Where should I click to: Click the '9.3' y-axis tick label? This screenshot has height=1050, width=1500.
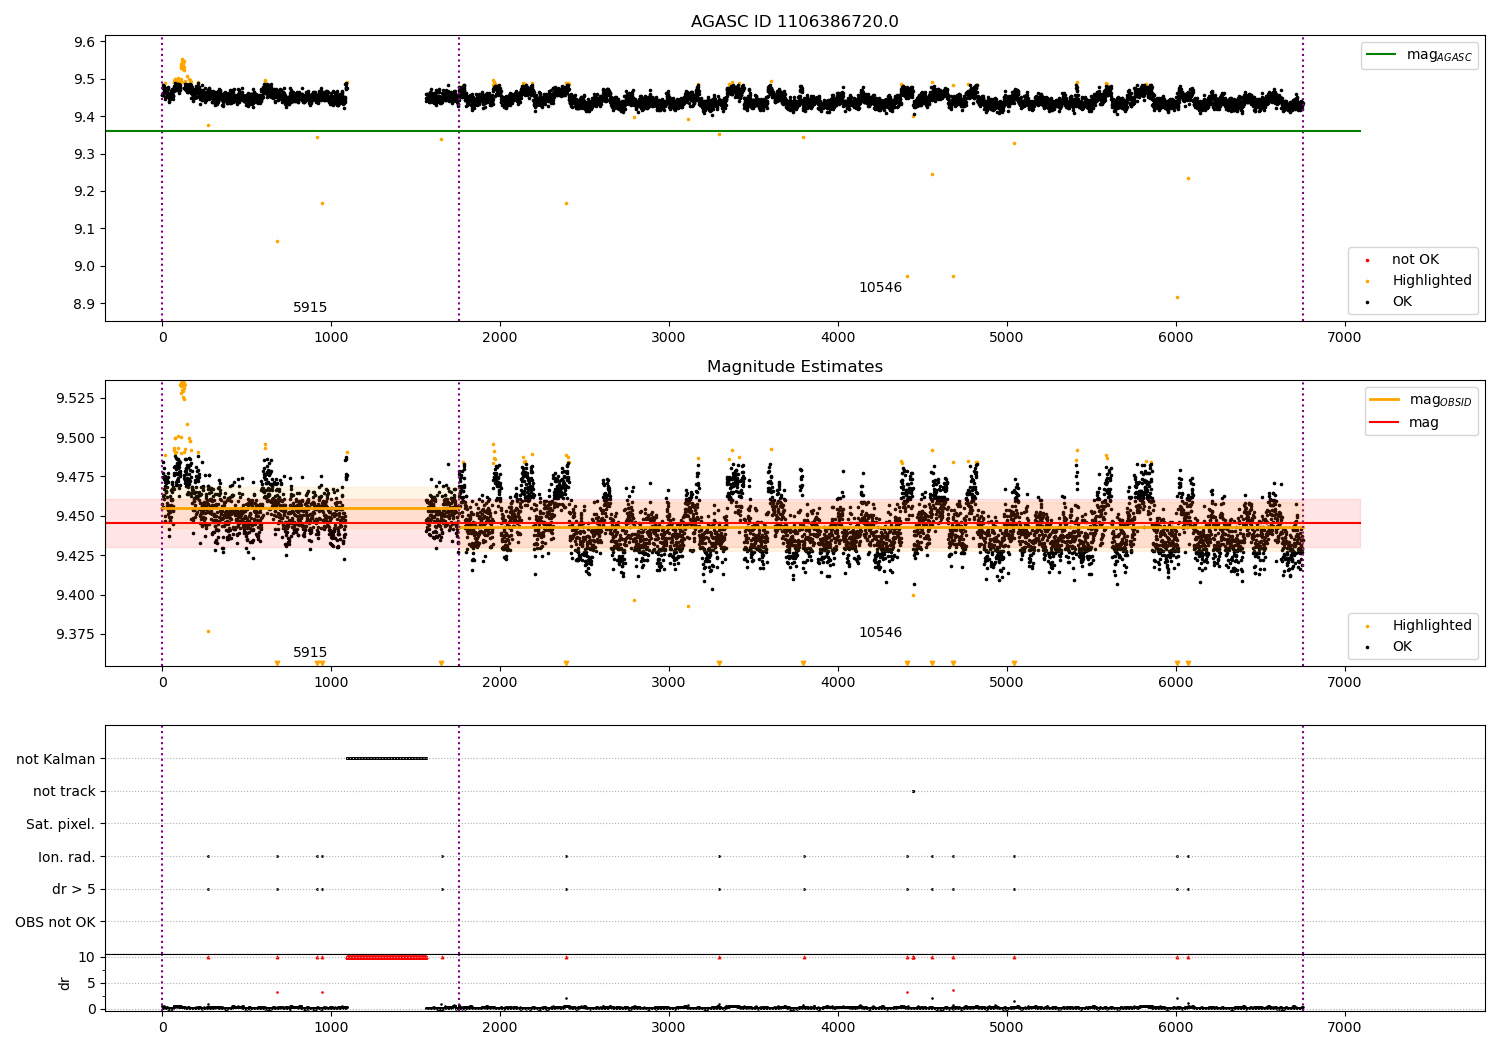point(85,154)
